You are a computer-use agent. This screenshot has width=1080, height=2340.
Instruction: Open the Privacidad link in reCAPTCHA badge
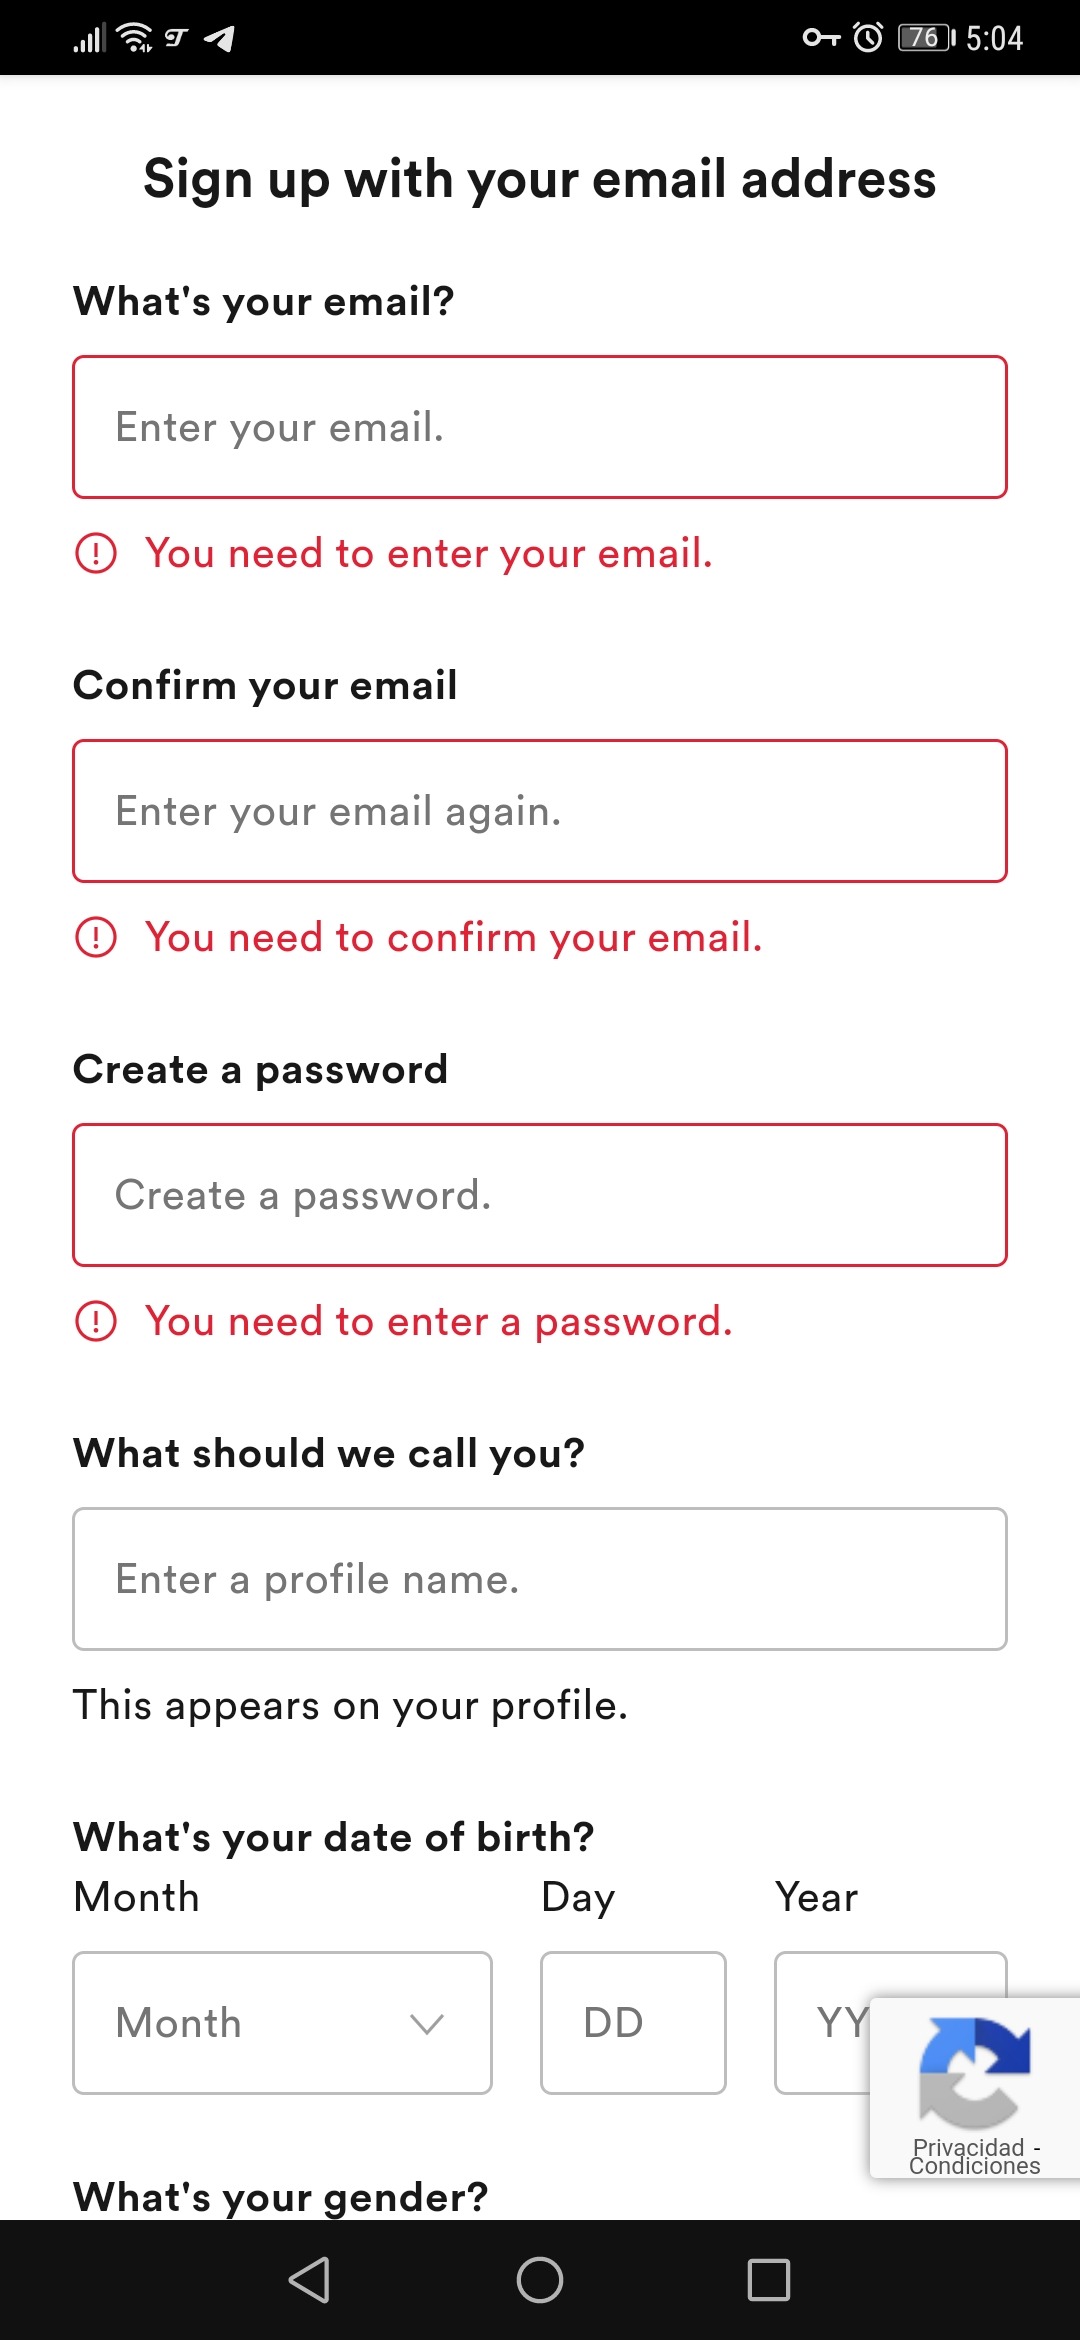pyautogui.click(x=968, y=2147)
